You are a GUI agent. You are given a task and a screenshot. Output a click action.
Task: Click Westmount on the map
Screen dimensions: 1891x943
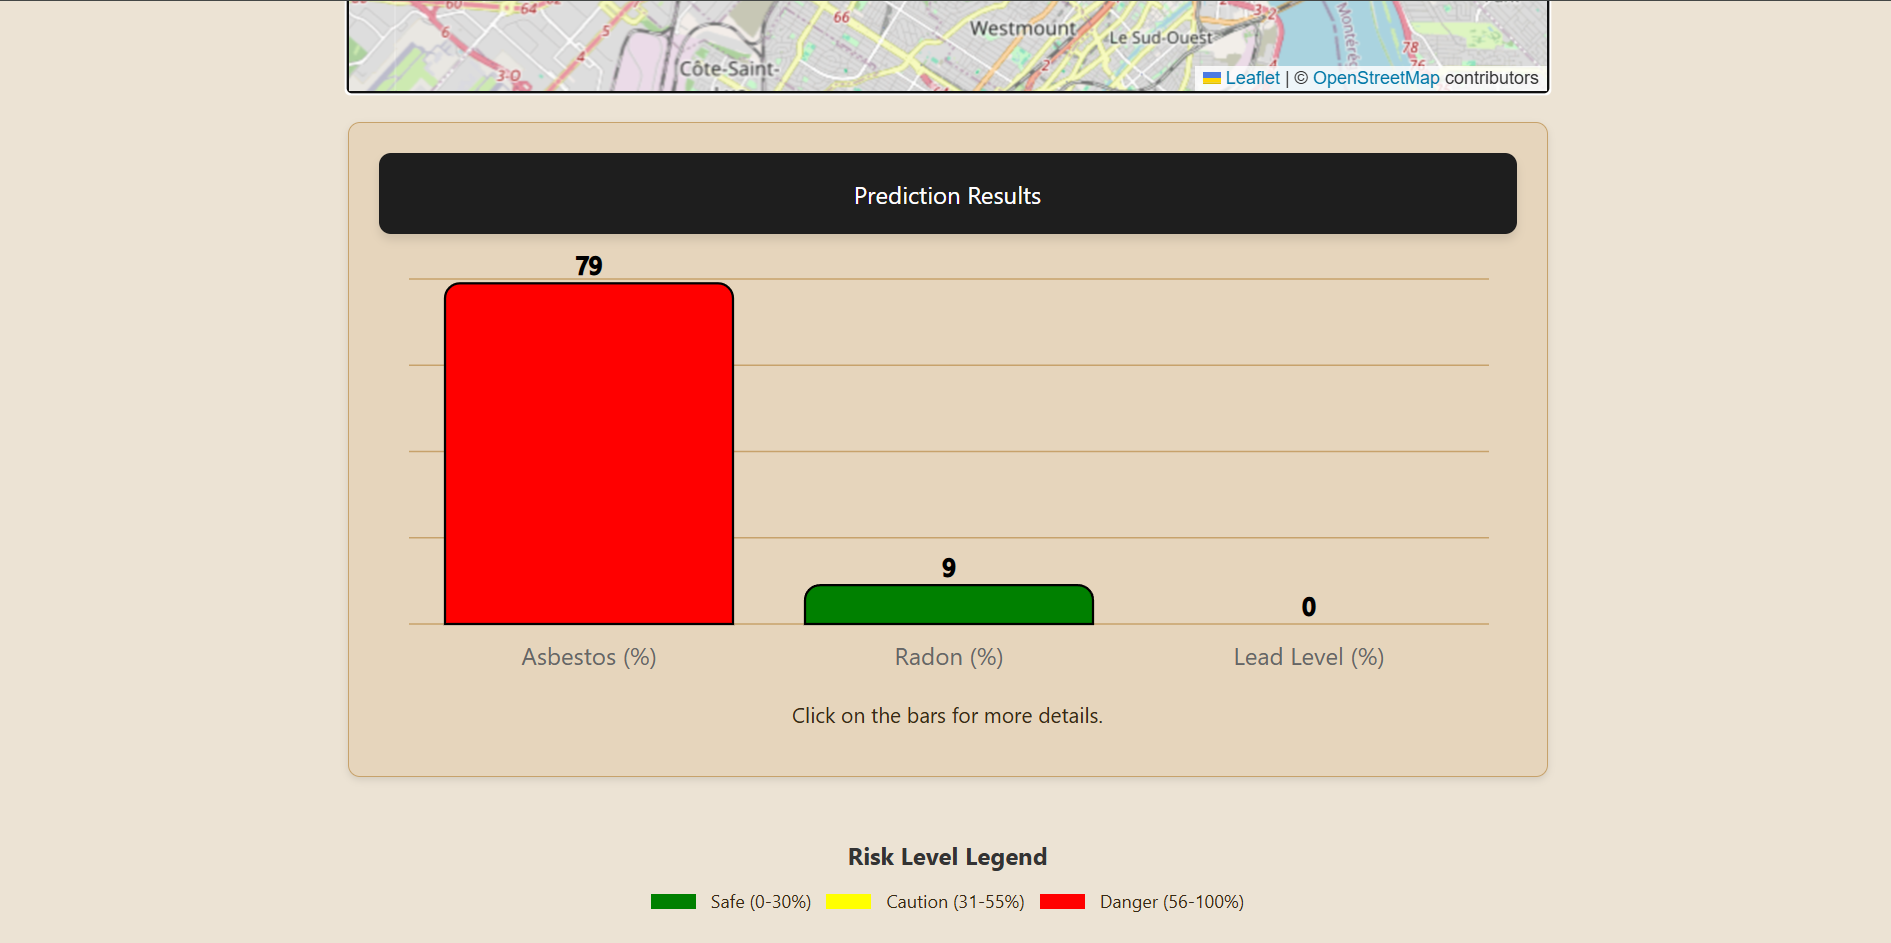click(x=1023, y=29)
